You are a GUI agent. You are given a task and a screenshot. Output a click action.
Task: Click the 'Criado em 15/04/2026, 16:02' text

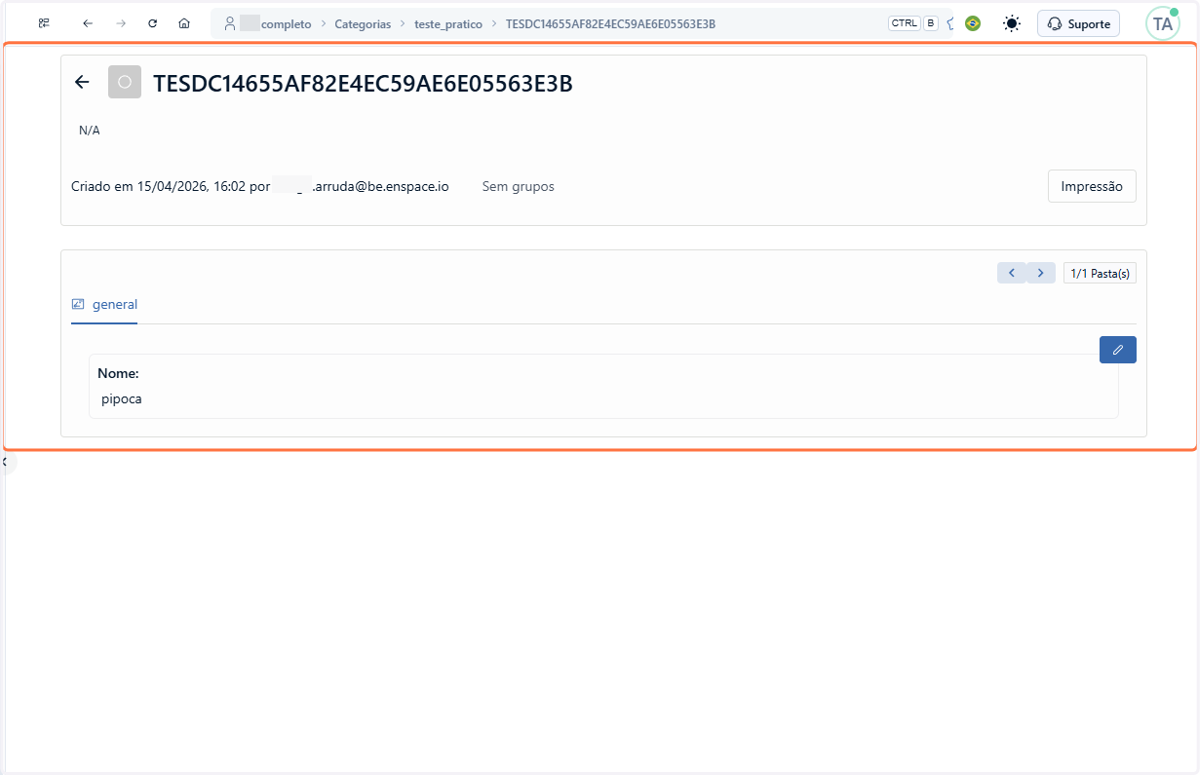158,186
